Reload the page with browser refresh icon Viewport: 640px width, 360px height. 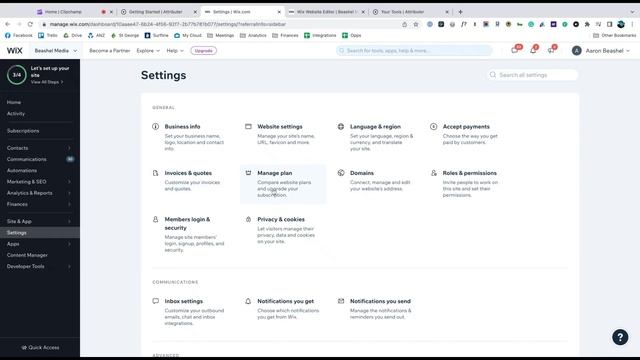(30, 24)
